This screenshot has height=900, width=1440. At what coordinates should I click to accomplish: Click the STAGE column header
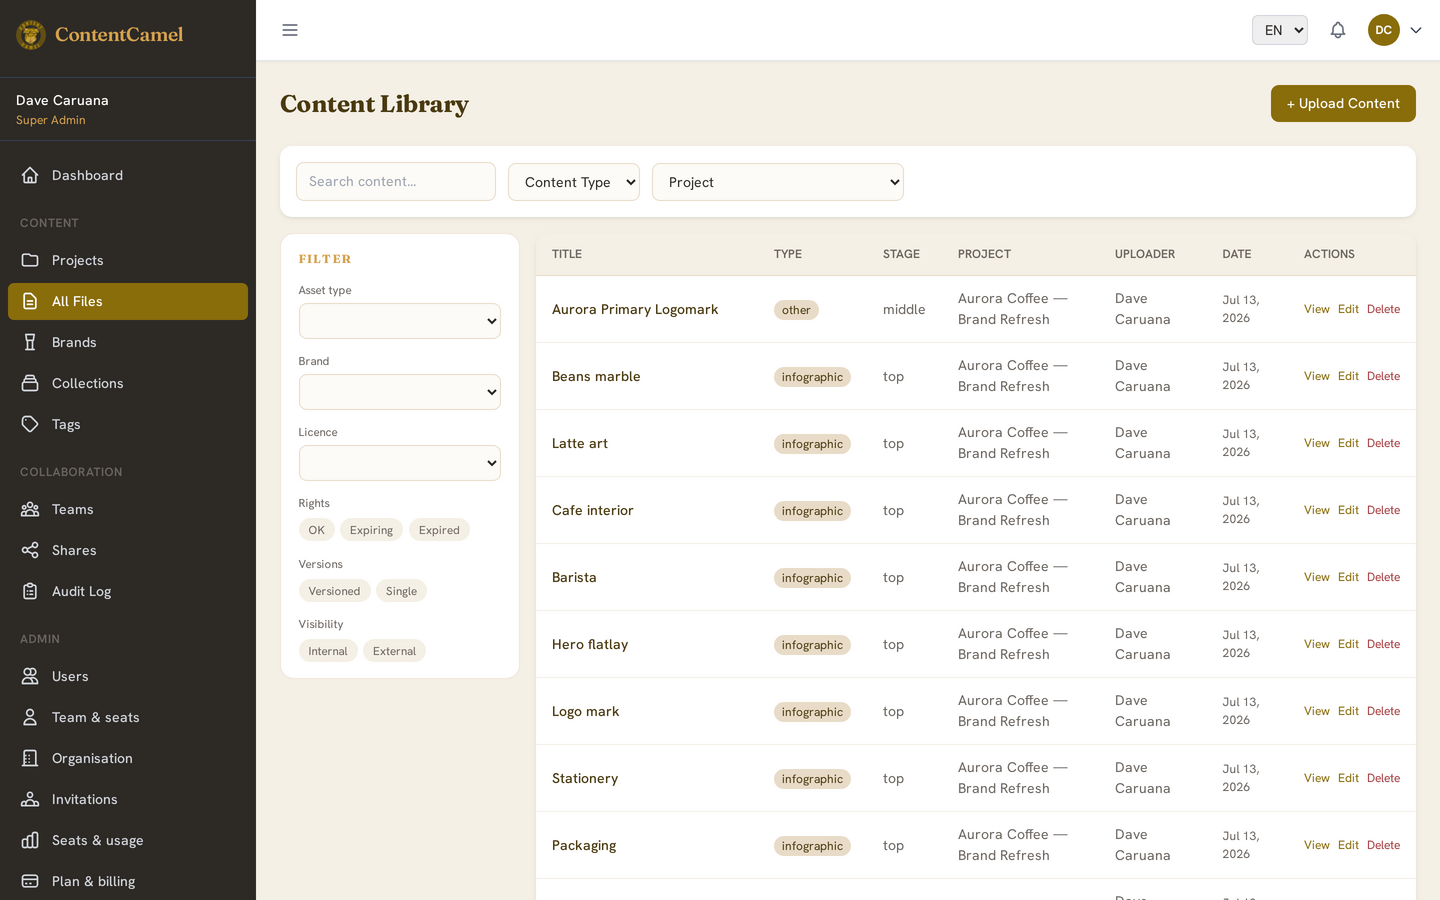901,254
